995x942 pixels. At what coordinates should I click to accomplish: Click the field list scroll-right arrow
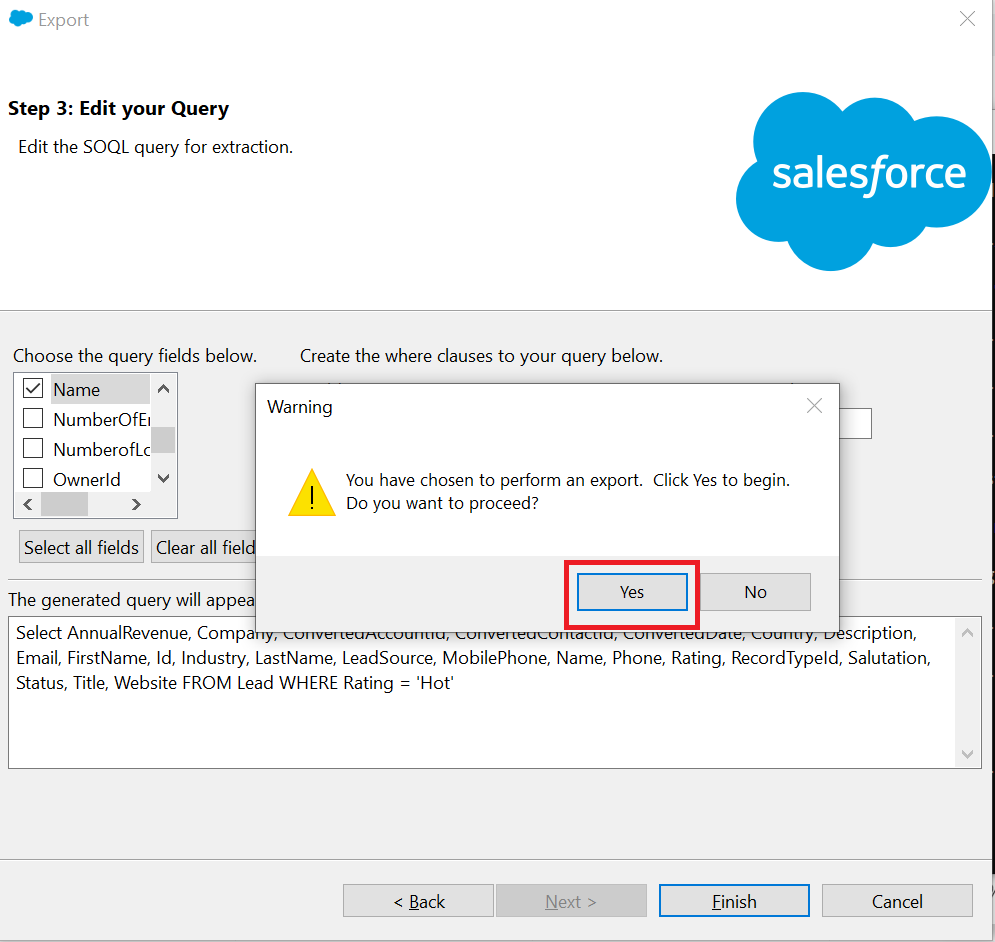click(x=136, y=505)
